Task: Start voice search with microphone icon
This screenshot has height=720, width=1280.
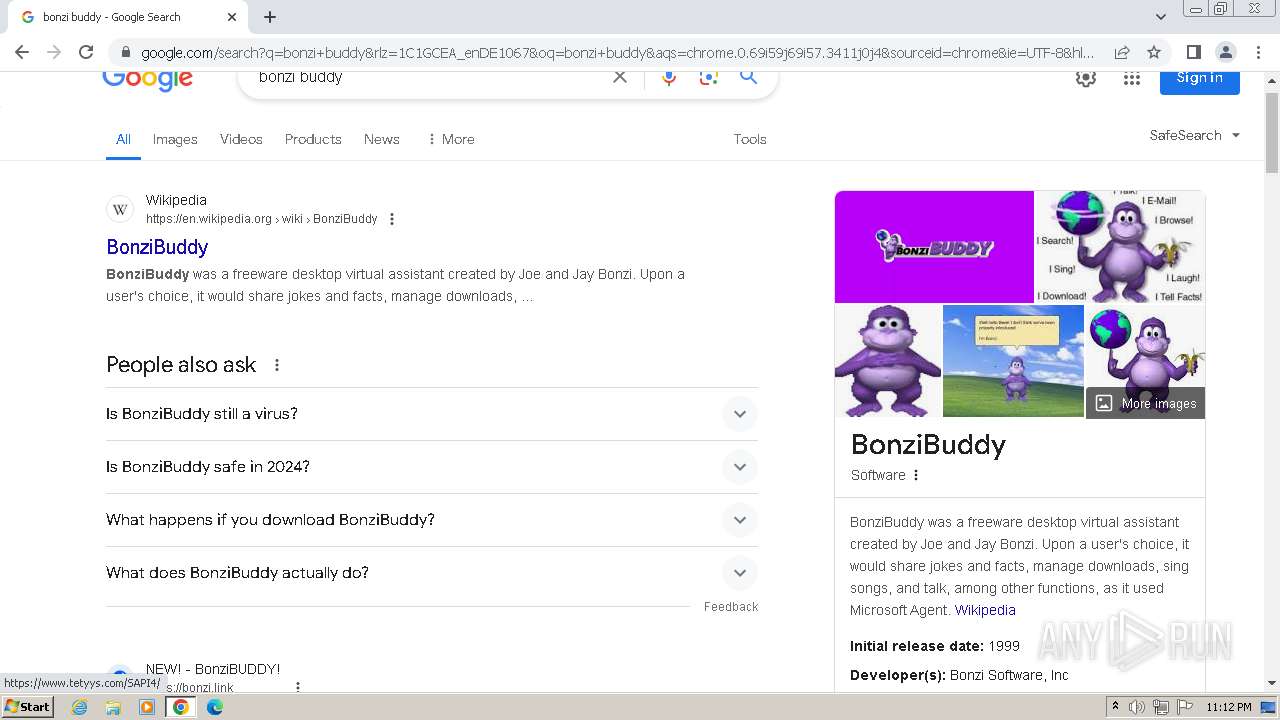Action: pyautogui.click(x=668, y=78)
